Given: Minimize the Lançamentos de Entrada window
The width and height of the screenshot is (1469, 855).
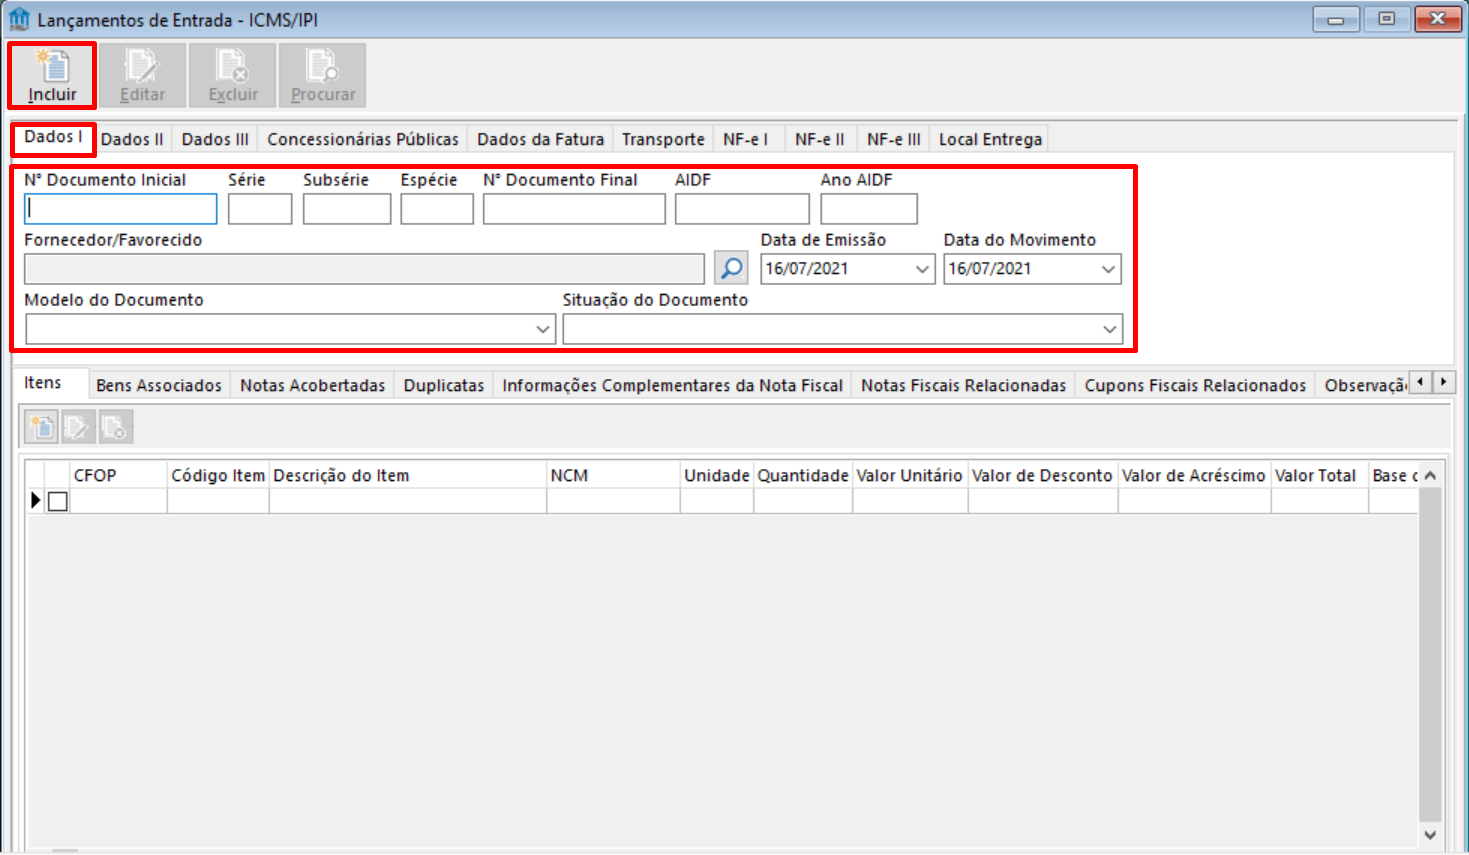Looking at the screenshot, I should point(1335,19).
